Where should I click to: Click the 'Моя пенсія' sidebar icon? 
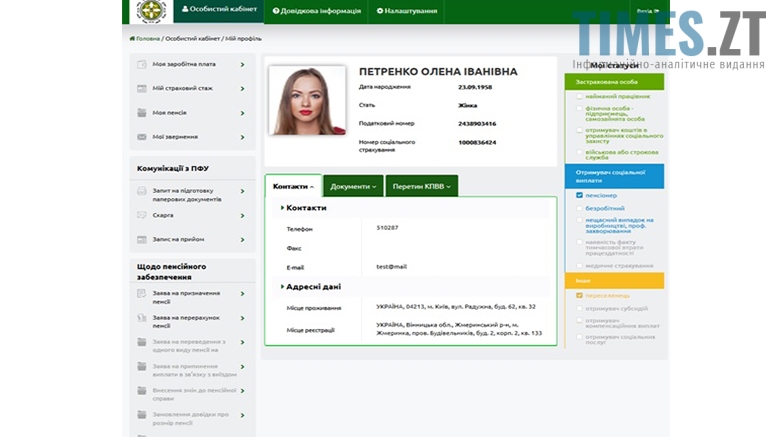point(143,113)
